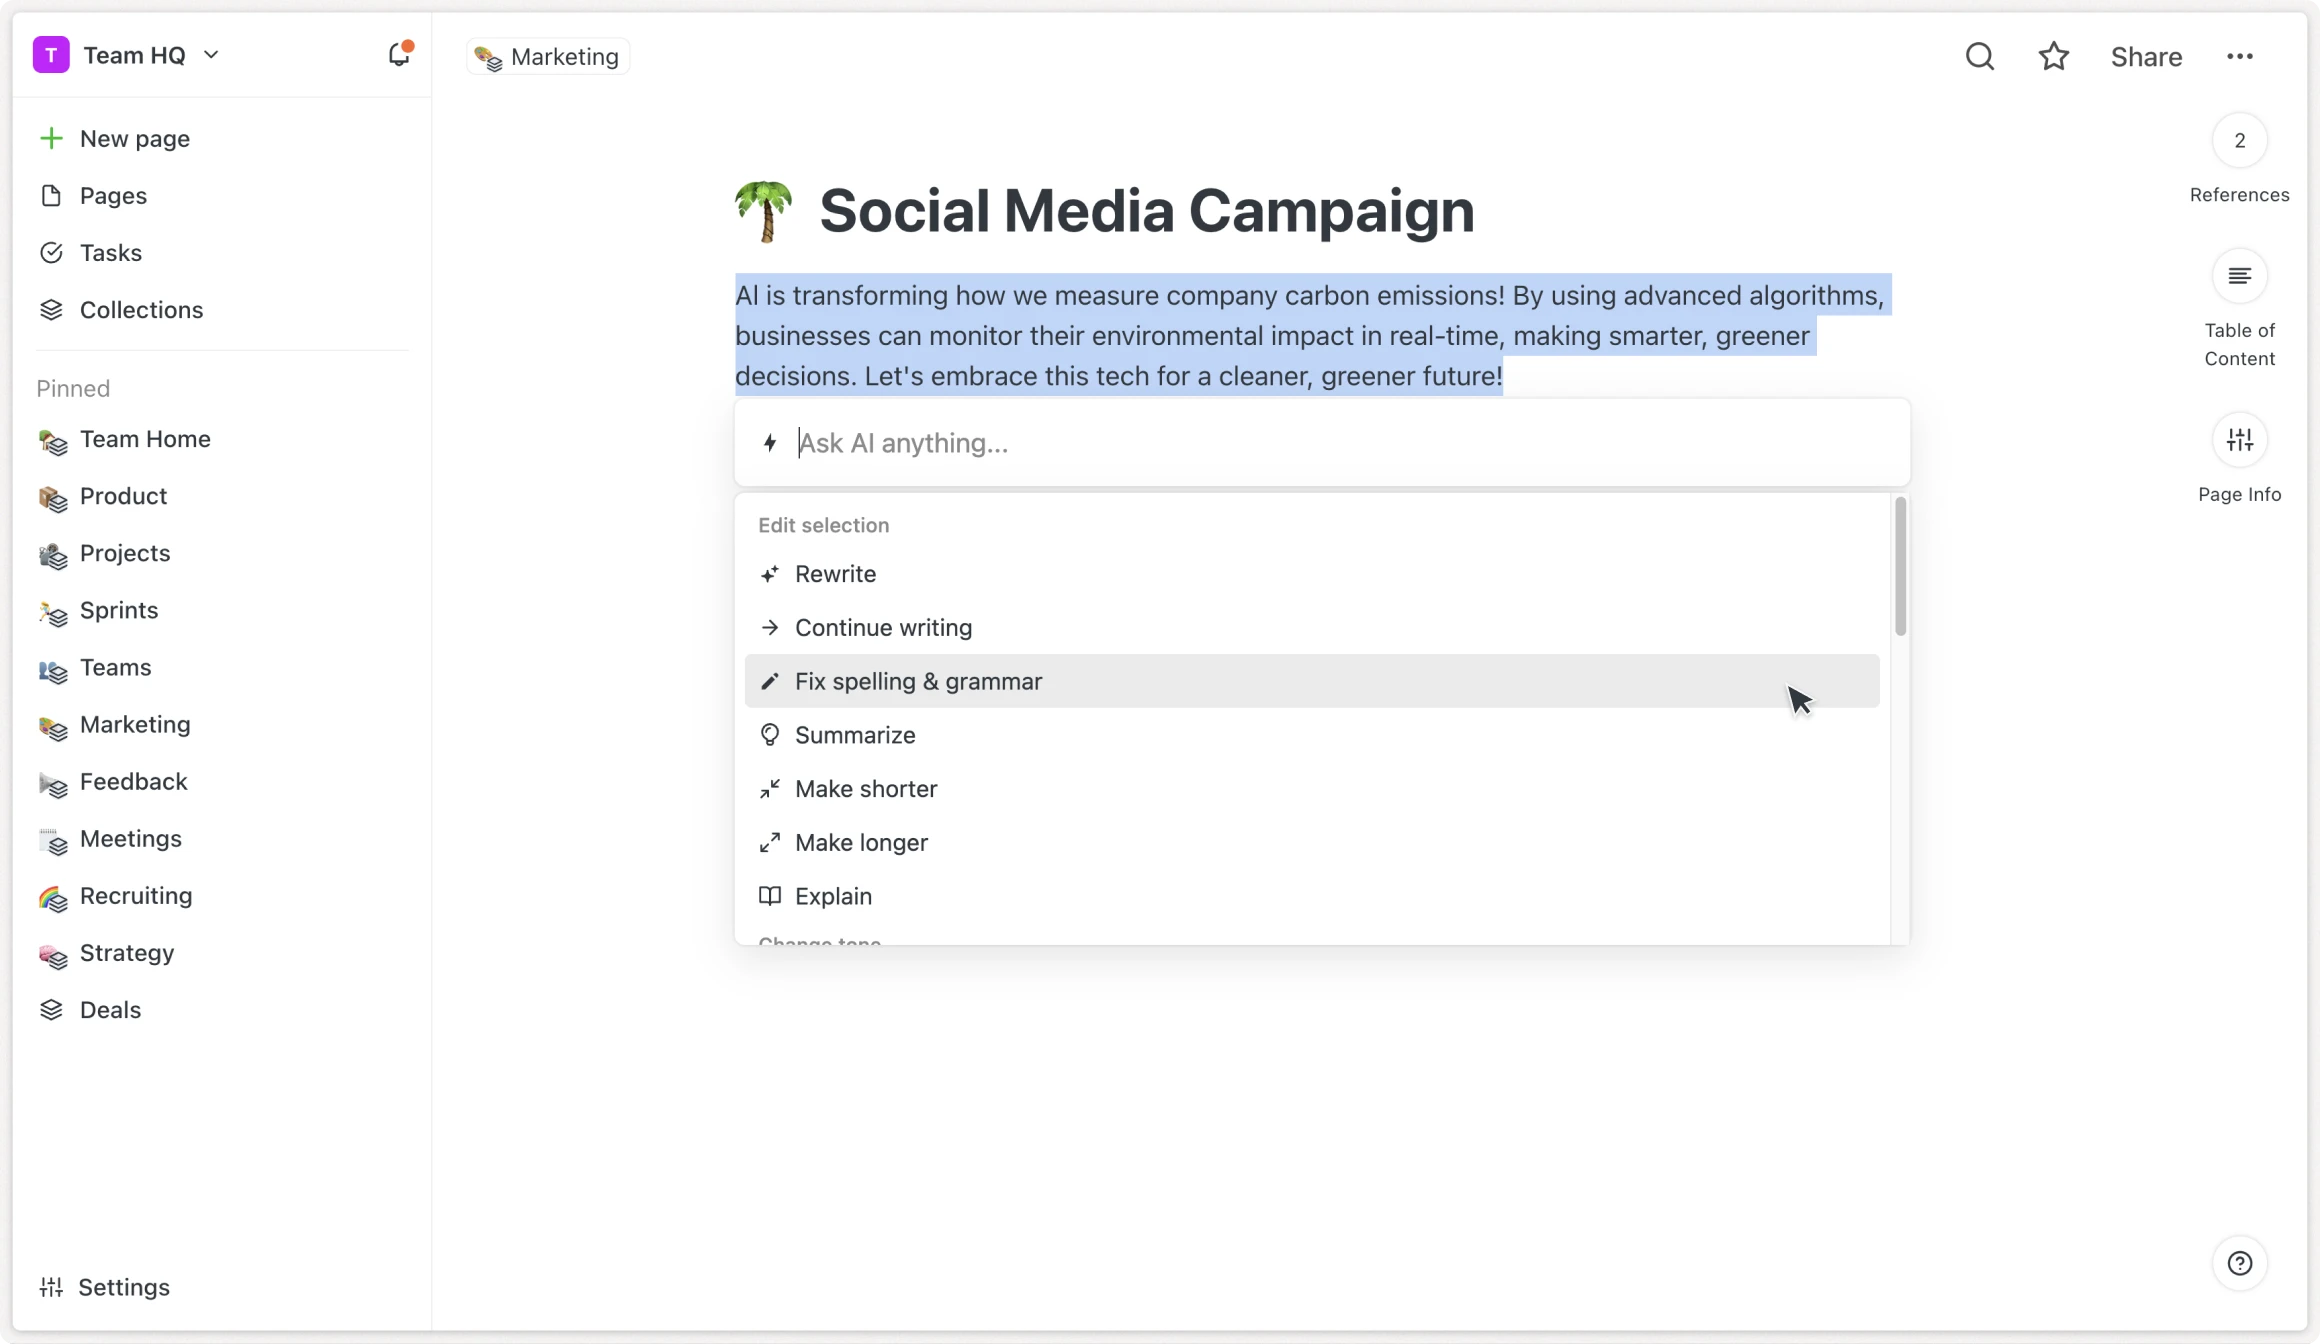Viewport: 2320px width, 1344px height.
Task: Select Make shorter option
Action: (x=865, y=789)
